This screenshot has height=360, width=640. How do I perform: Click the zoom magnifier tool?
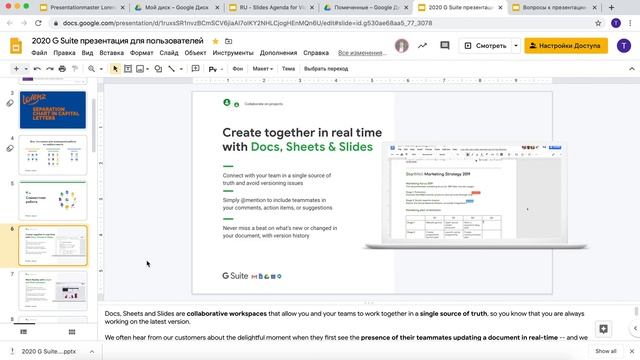91,69
